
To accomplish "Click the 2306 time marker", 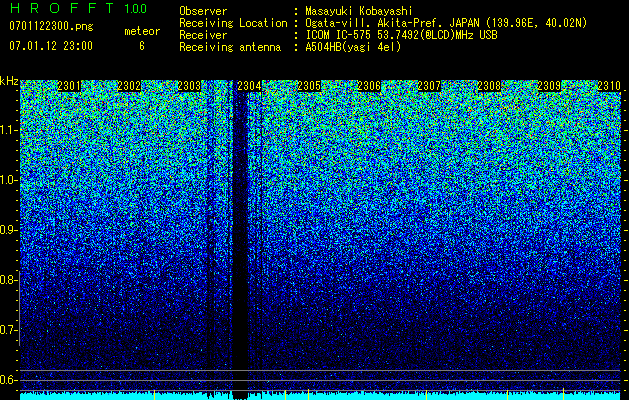I will point(369,86).
